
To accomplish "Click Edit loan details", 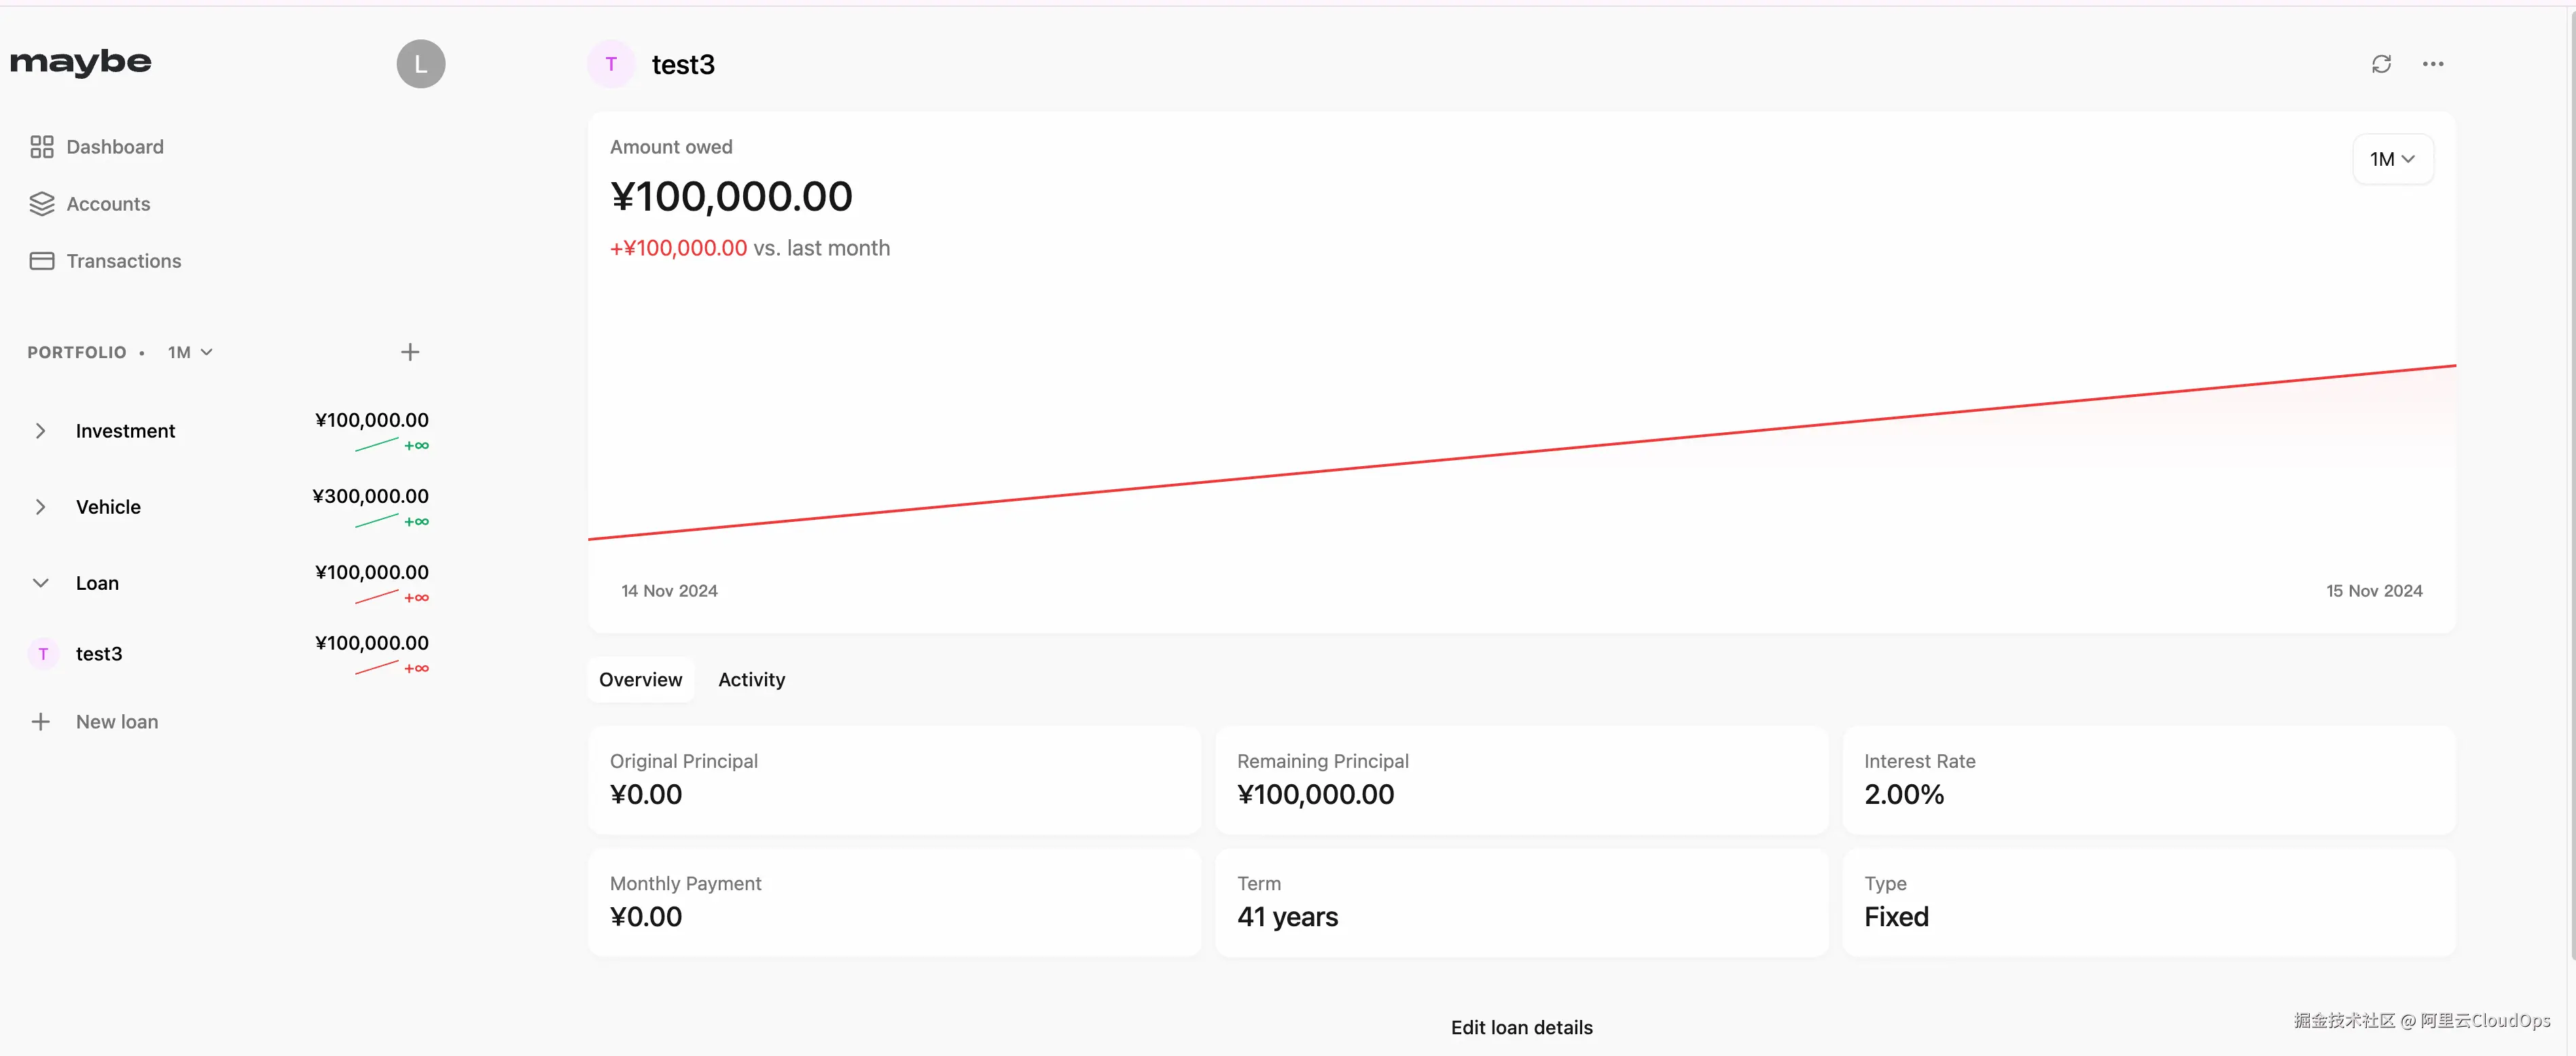I will point(1521,1027).
